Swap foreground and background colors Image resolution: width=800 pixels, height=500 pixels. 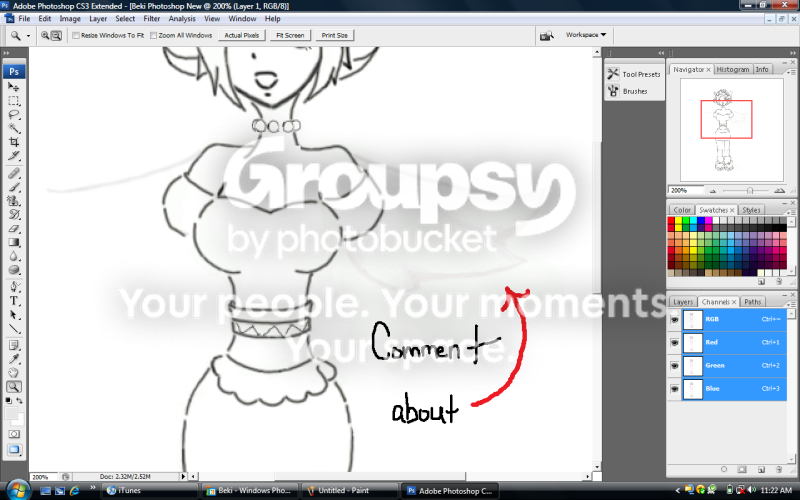(x=19, y=401)
